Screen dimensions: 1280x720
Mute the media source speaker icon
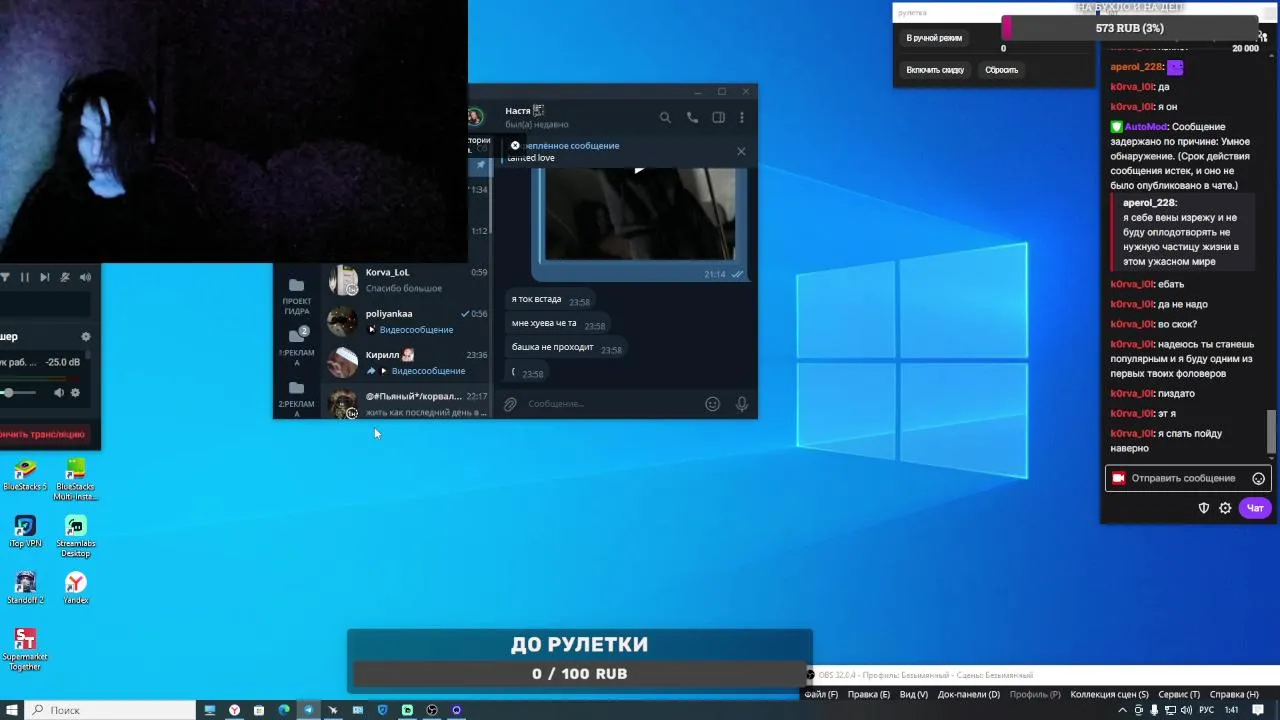[85, 277]
